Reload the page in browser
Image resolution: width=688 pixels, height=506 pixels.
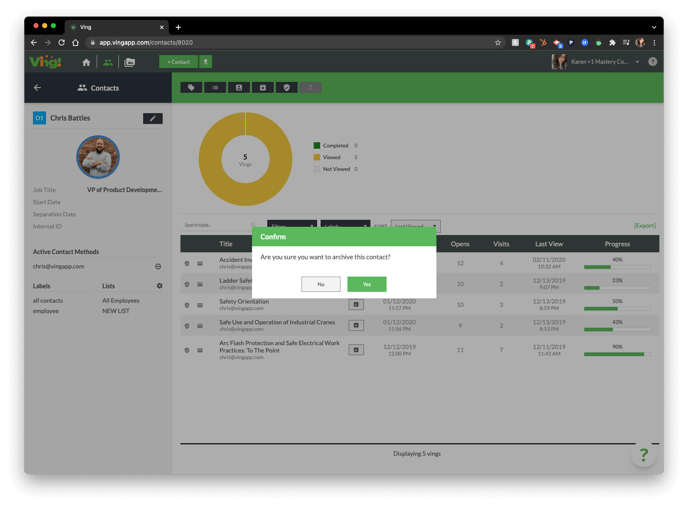click(x=61, y=43)
